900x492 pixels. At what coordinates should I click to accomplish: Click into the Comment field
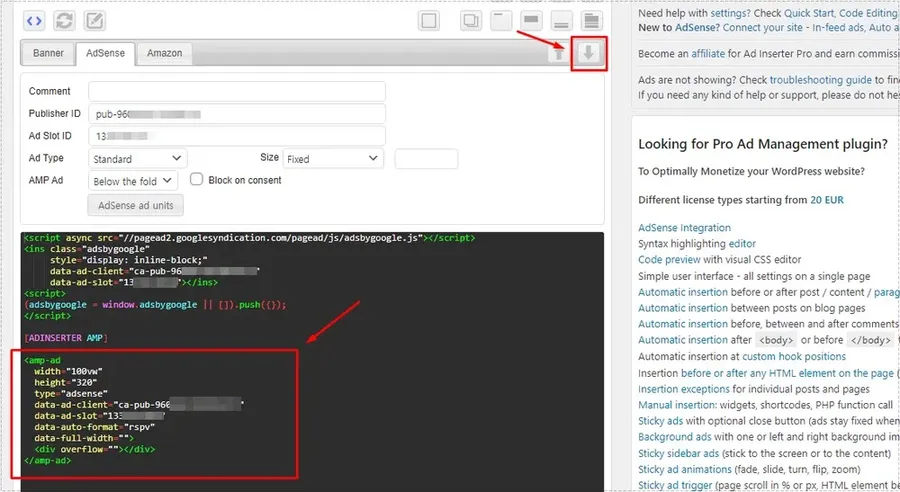(x=236, y=91)
